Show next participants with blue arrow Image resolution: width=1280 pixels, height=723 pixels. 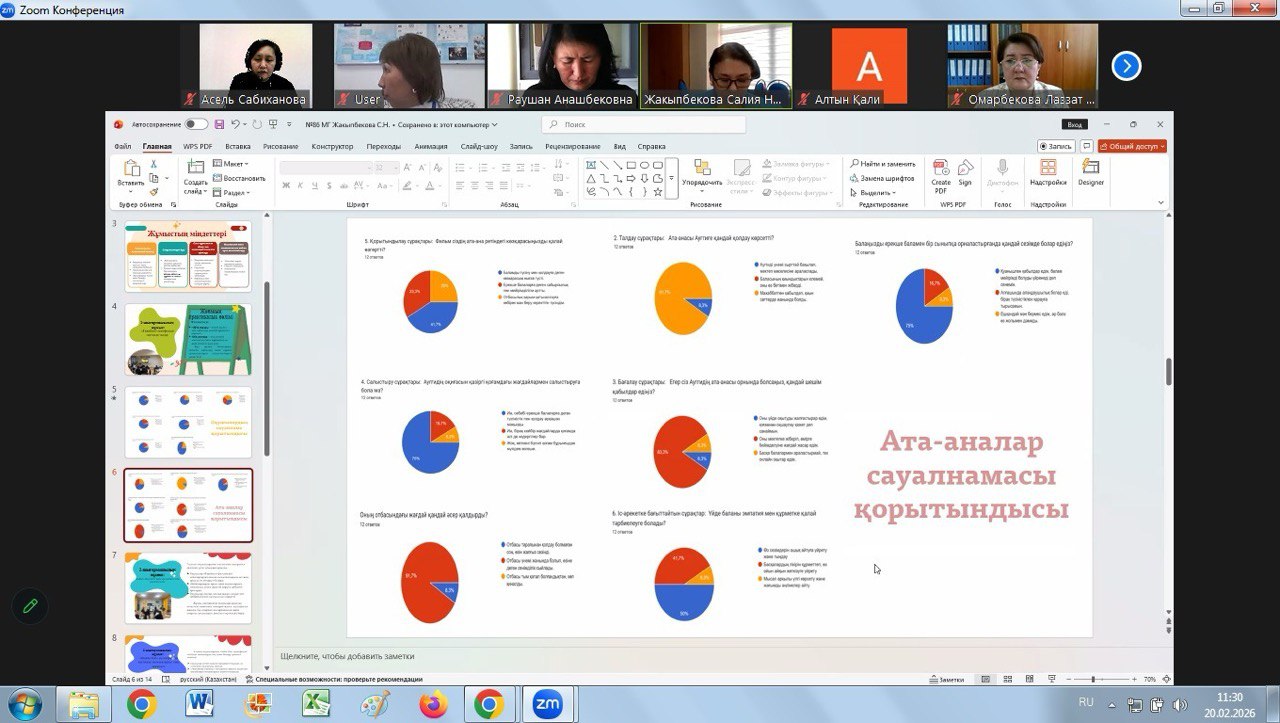[x=1126, y=66]
